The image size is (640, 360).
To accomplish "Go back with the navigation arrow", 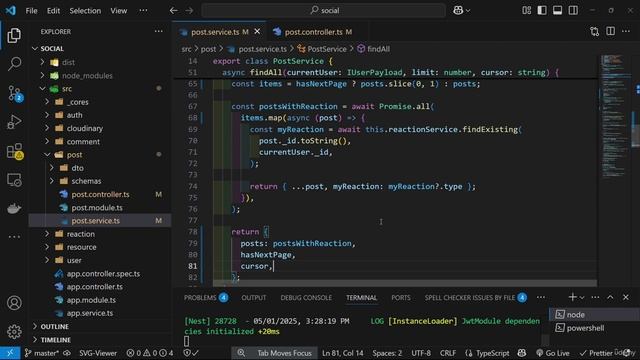I will (x=173, y=11).
